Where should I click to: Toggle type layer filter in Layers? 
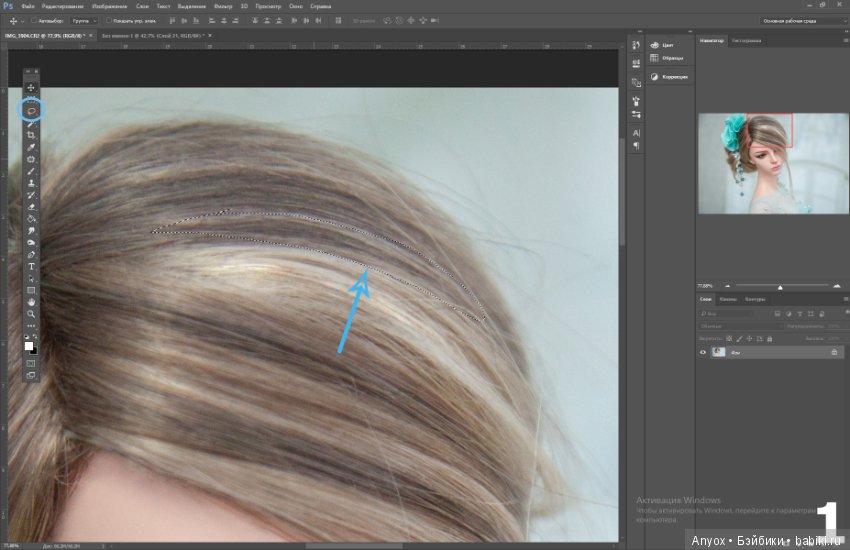tap(800, 314)
